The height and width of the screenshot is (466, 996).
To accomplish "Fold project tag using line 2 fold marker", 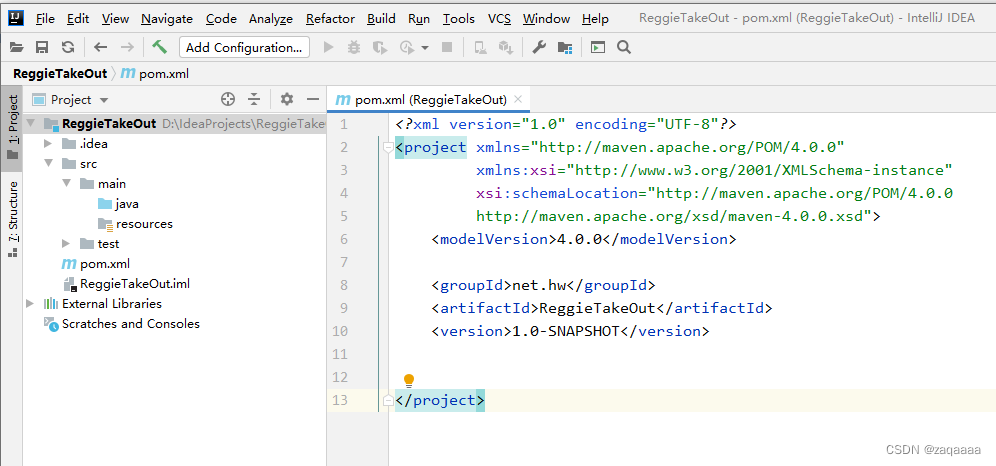I will [x=387, y=147].
